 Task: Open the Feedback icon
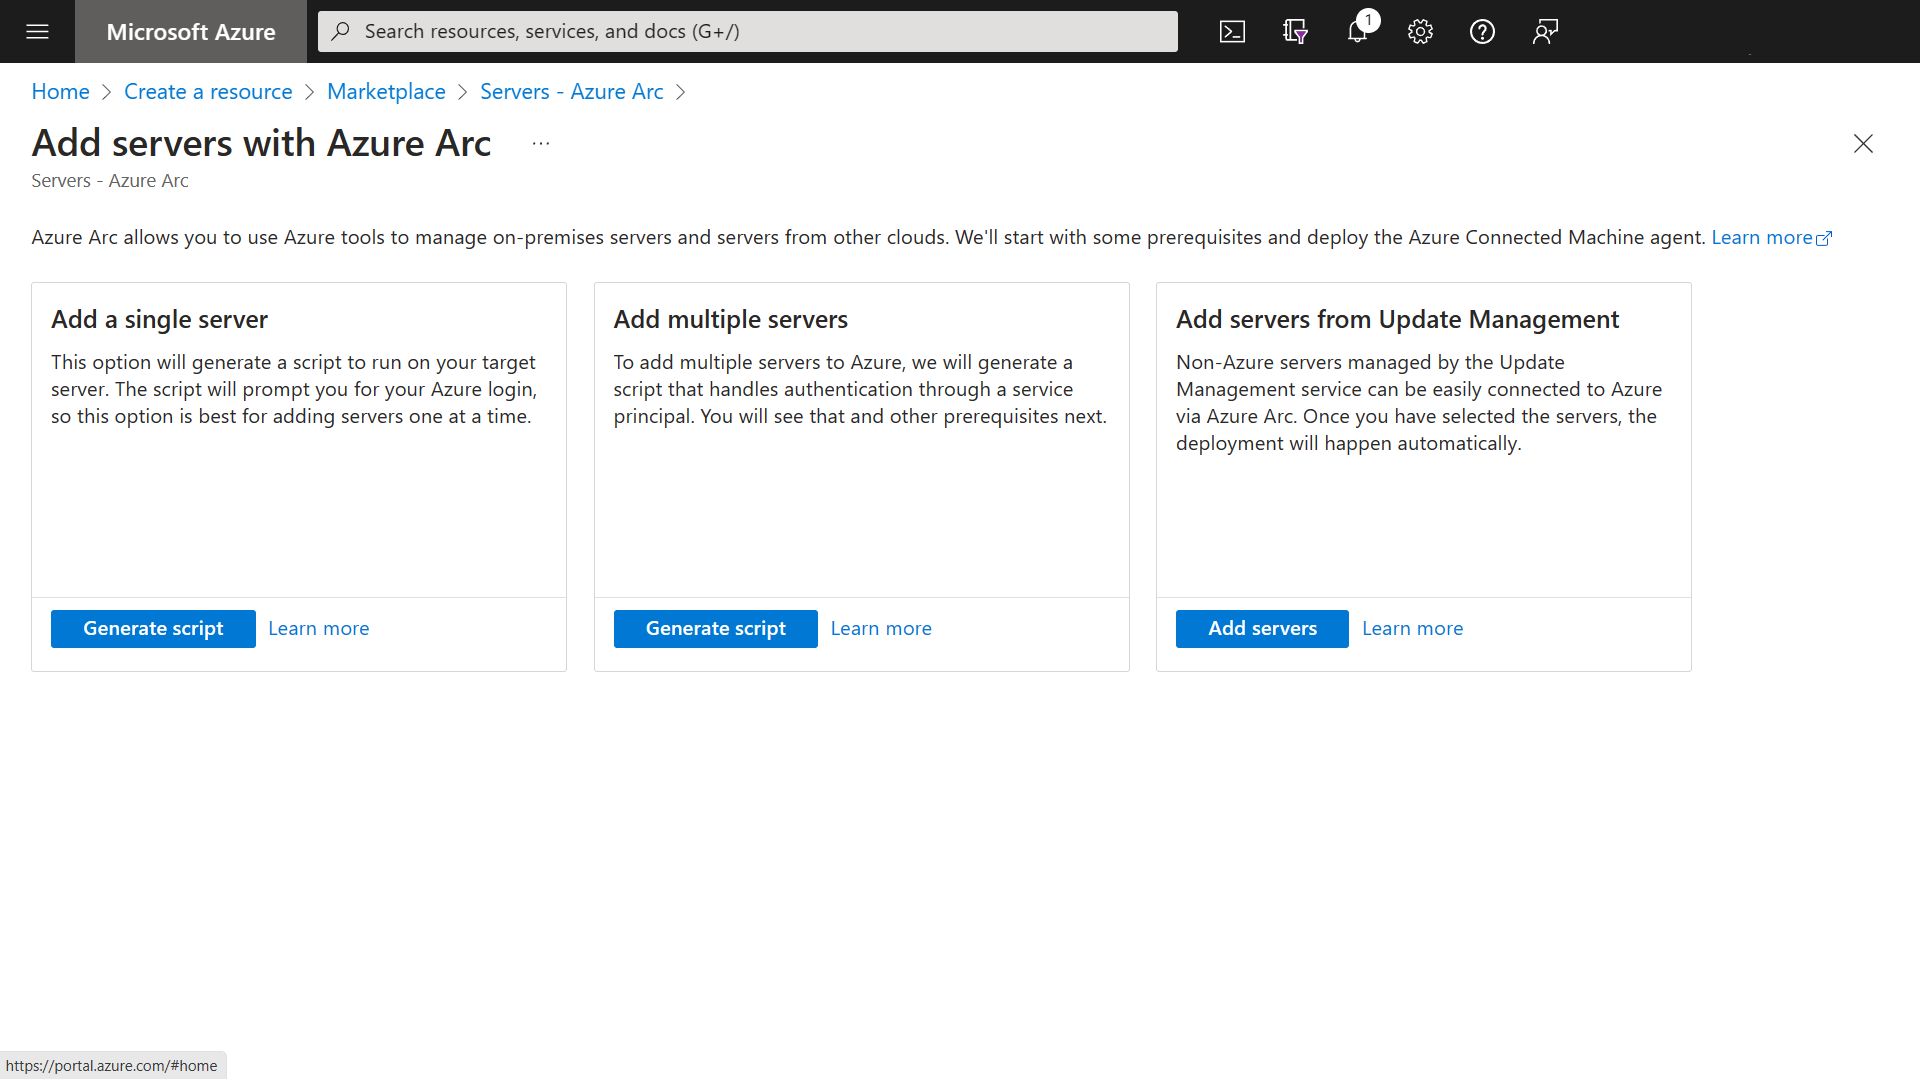coord(1545,31)
